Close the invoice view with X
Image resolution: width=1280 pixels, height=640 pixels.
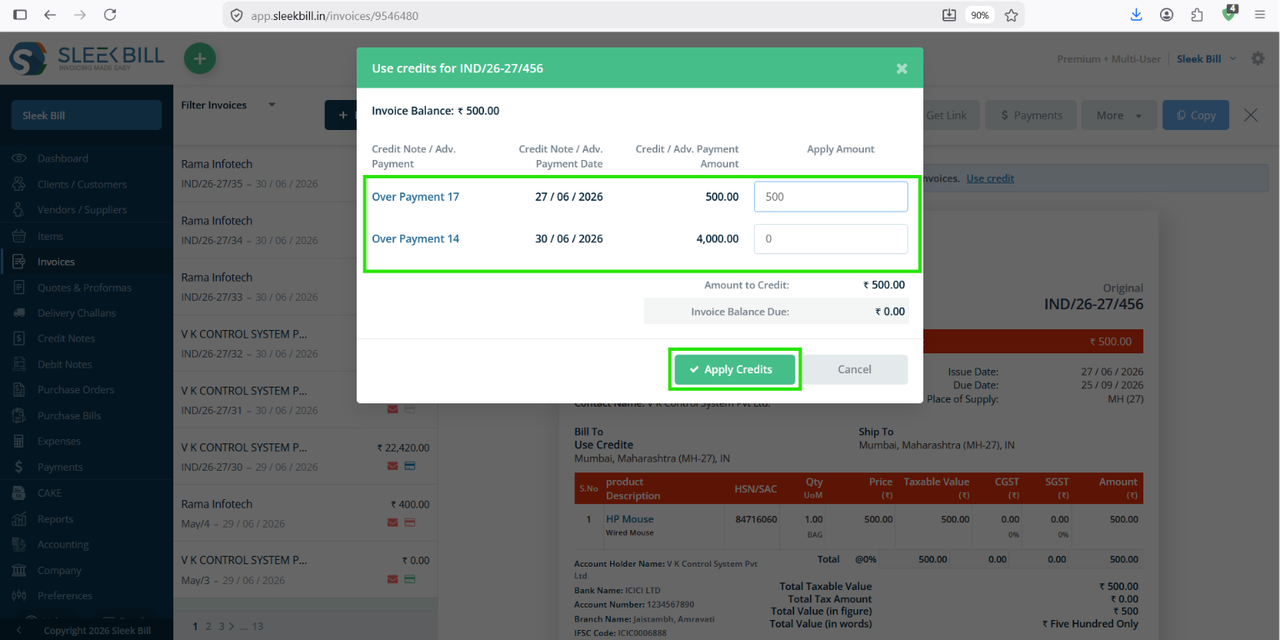1251,115
